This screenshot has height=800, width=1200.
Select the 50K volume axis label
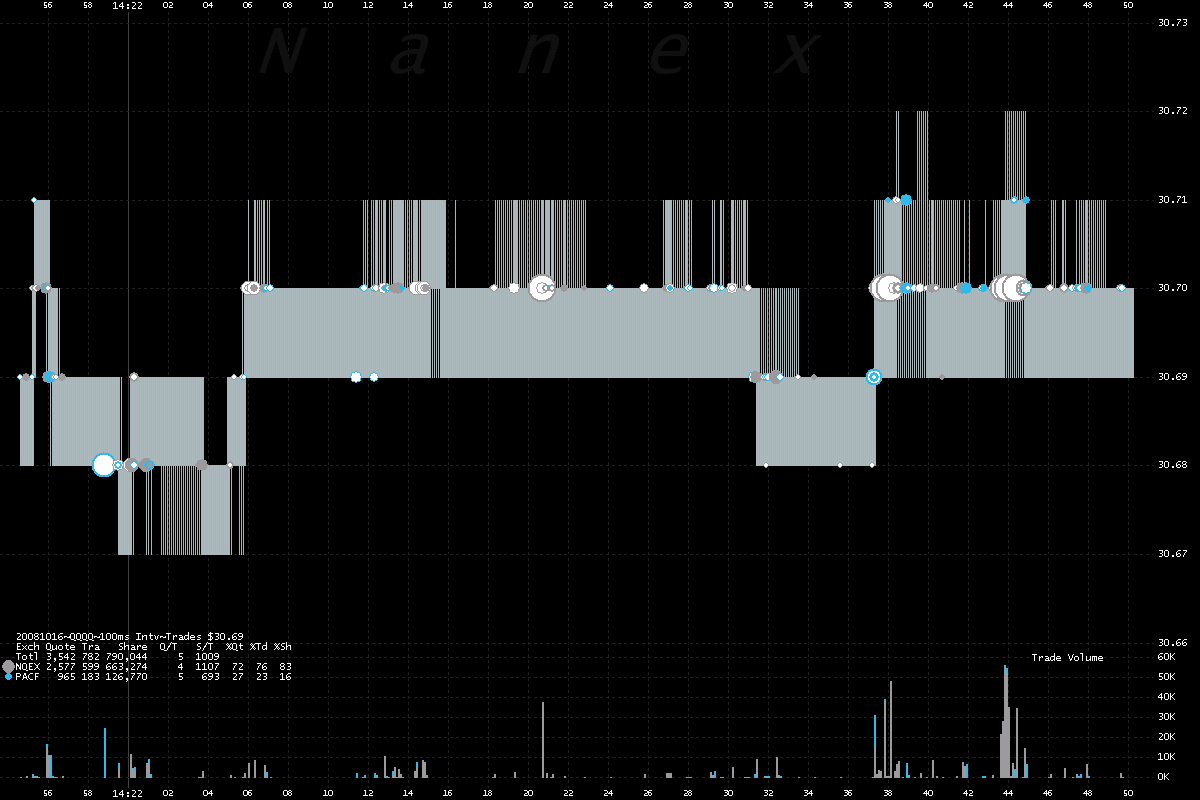(x=1165, y=677)
